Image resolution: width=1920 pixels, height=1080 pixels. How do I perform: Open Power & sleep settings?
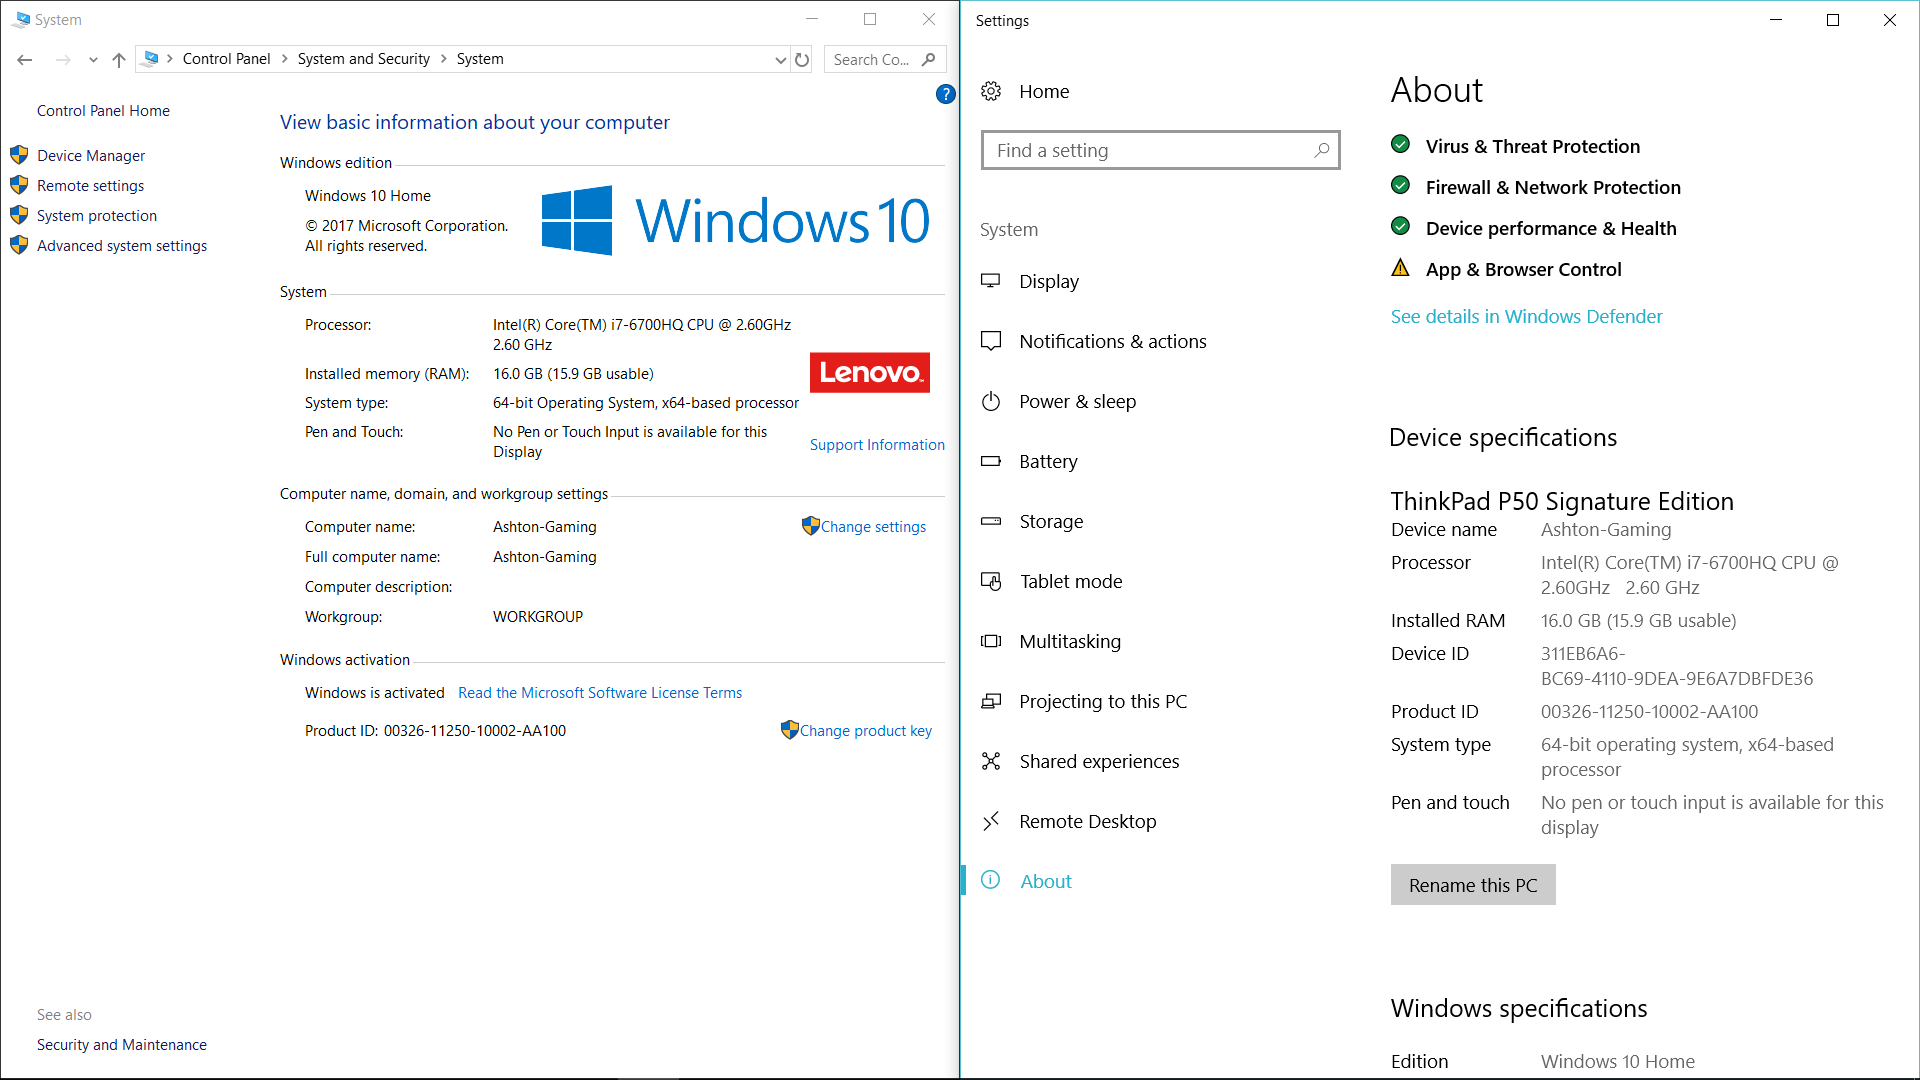pyautogui.click(x=1077, y=402)
